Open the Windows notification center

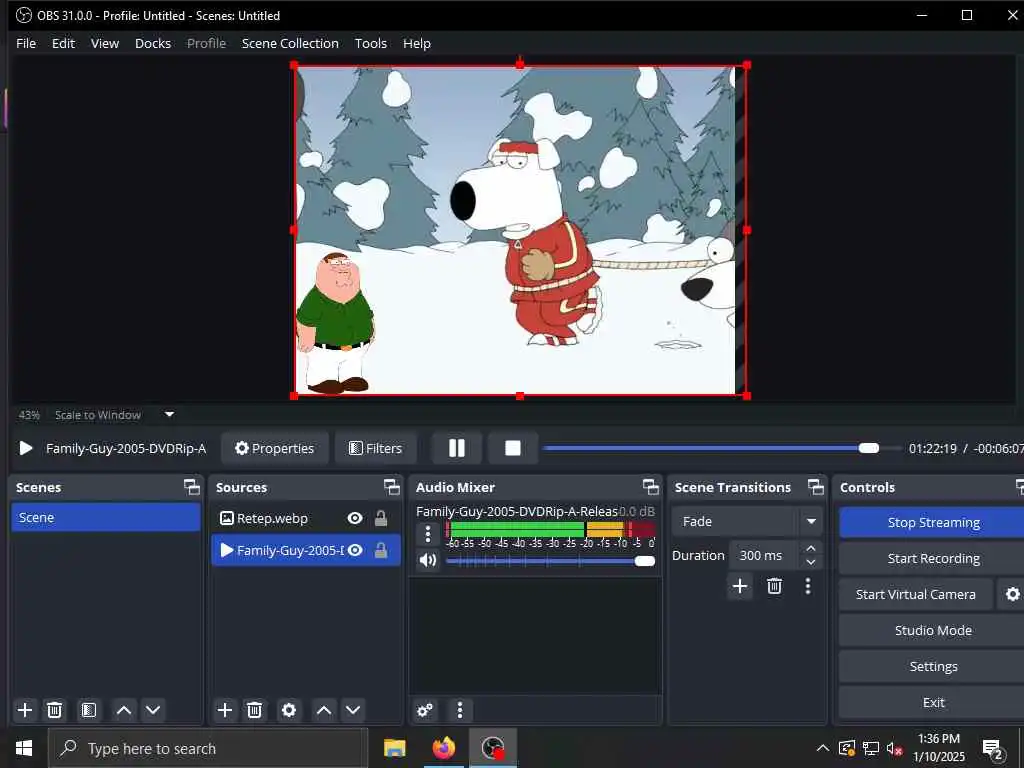(993, 748)
